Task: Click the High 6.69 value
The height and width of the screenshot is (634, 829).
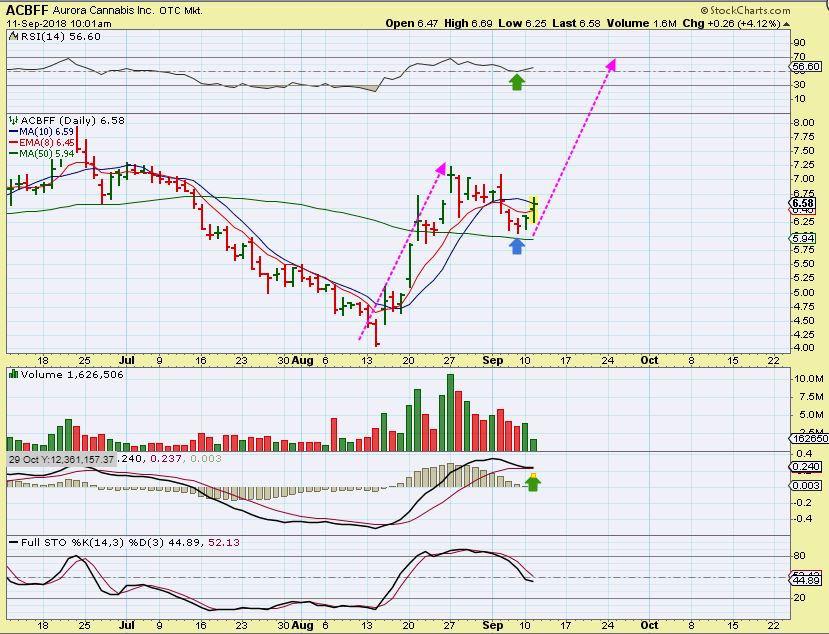Action: click(468, 23)
